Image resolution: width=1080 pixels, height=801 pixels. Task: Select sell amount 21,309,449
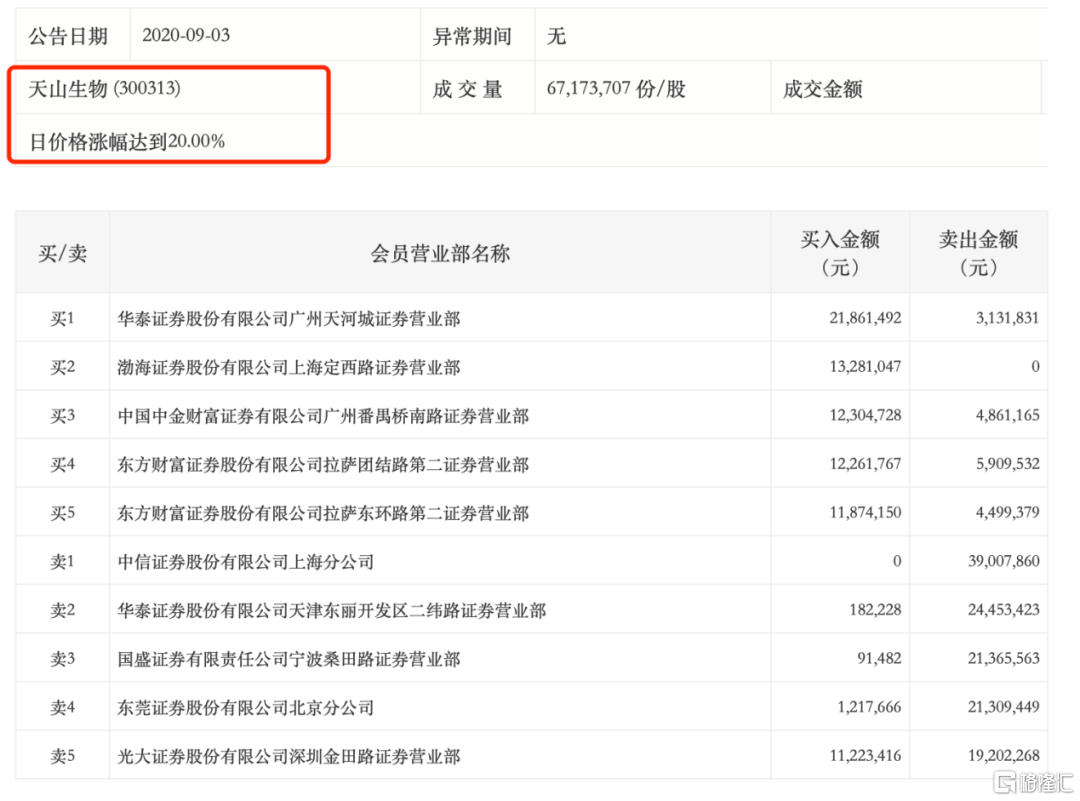(x=1004, y=707)
